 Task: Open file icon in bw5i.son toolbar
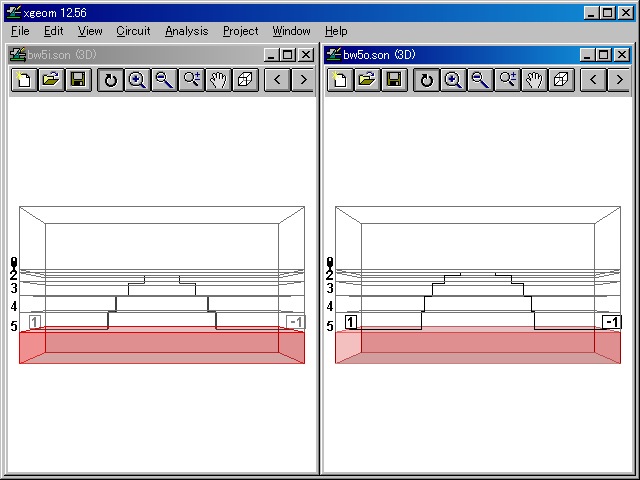pyautogui.click(x=51, y=80)
